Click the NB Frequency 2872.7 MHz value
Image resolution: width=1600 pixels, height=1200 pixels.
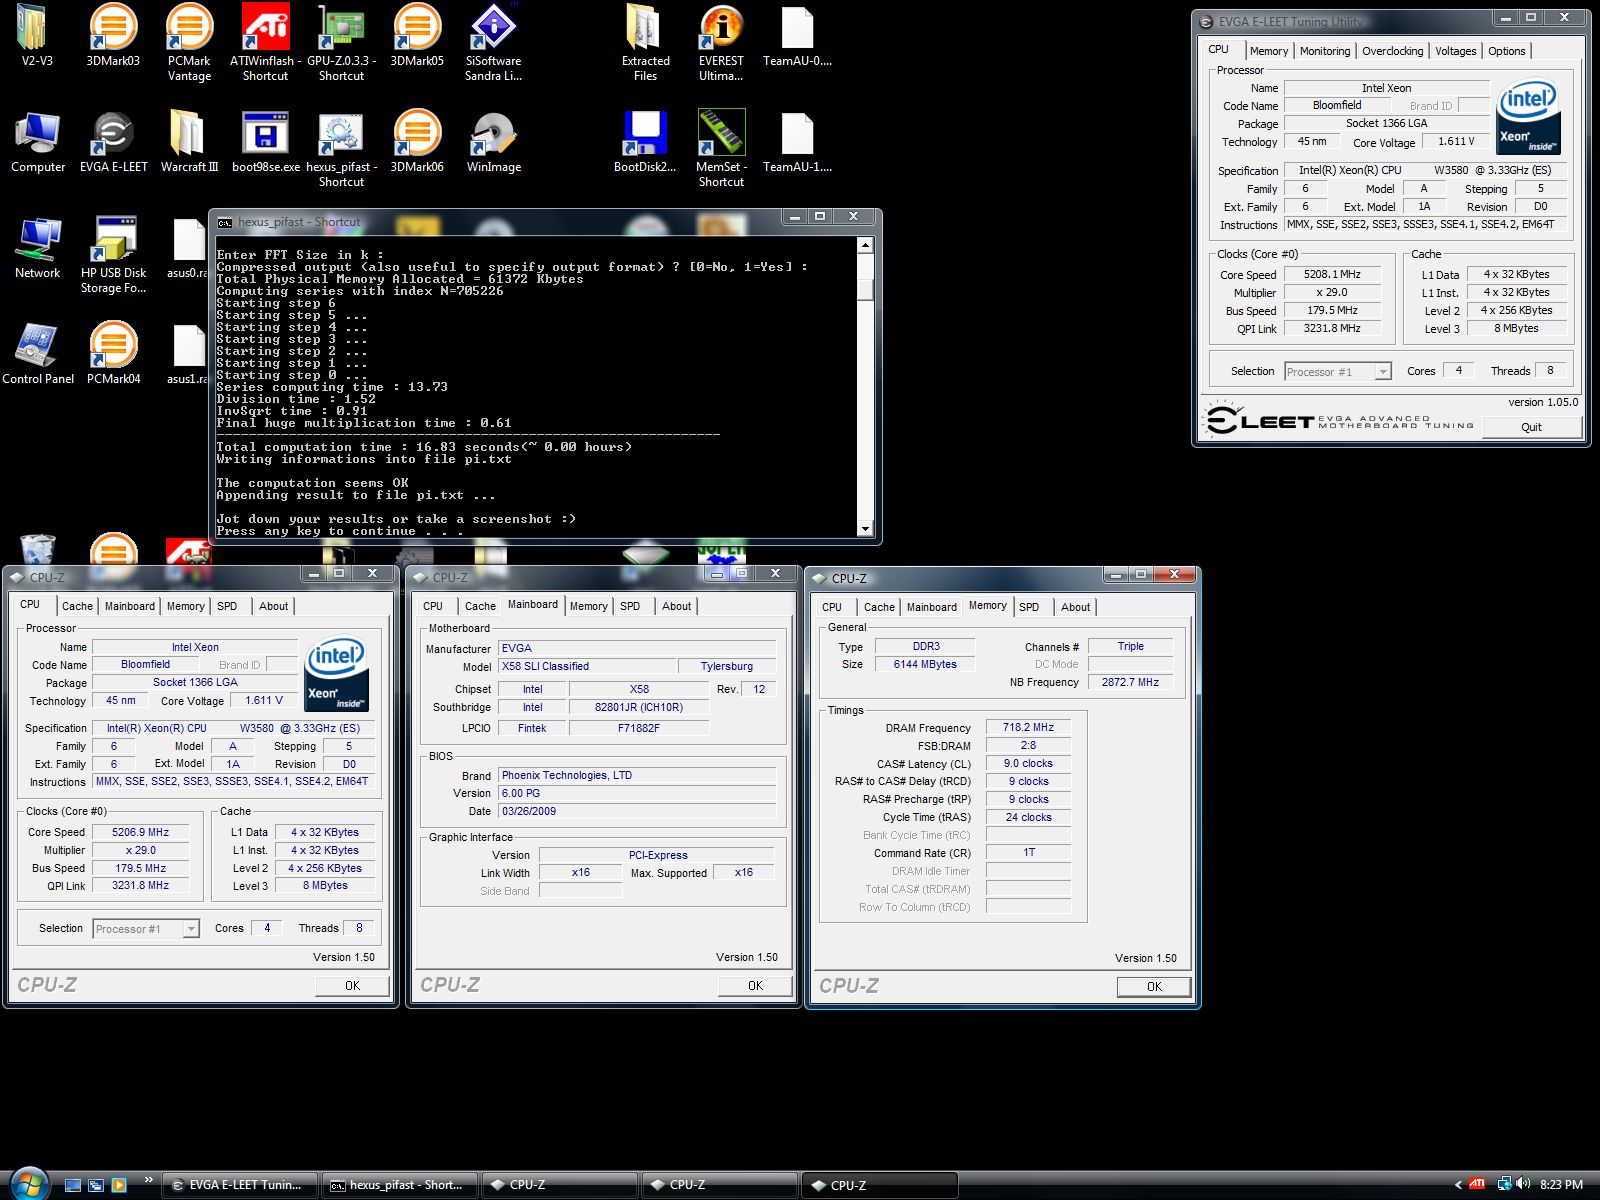[x=1130, y=682]
